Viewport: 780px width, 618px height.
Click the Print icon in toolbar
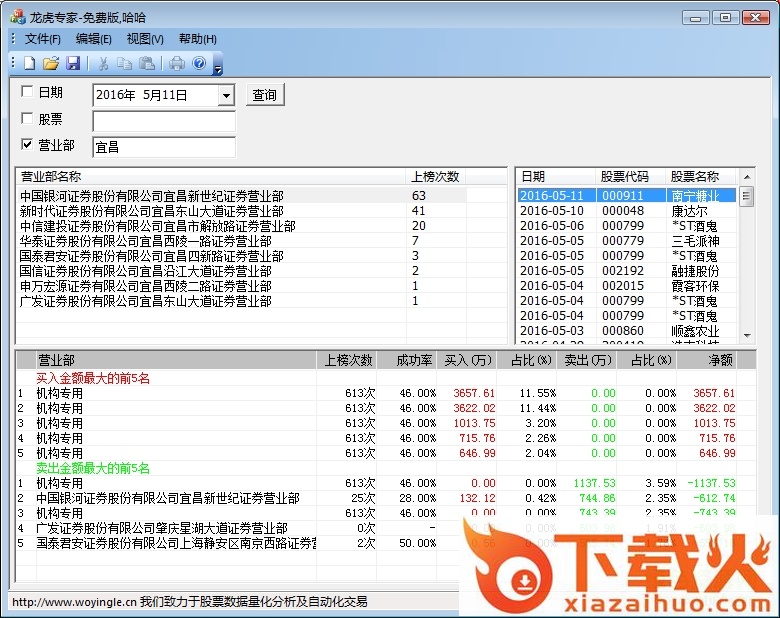click(x=177, y=64)
